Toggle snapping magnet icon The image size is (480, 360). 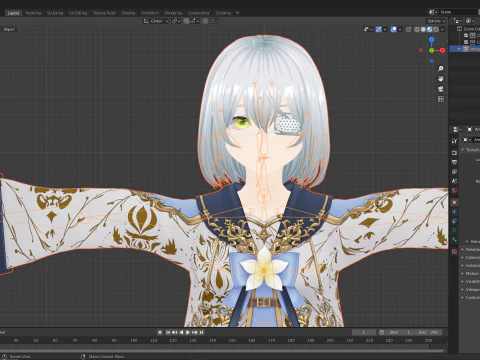(x=186, y=21)
